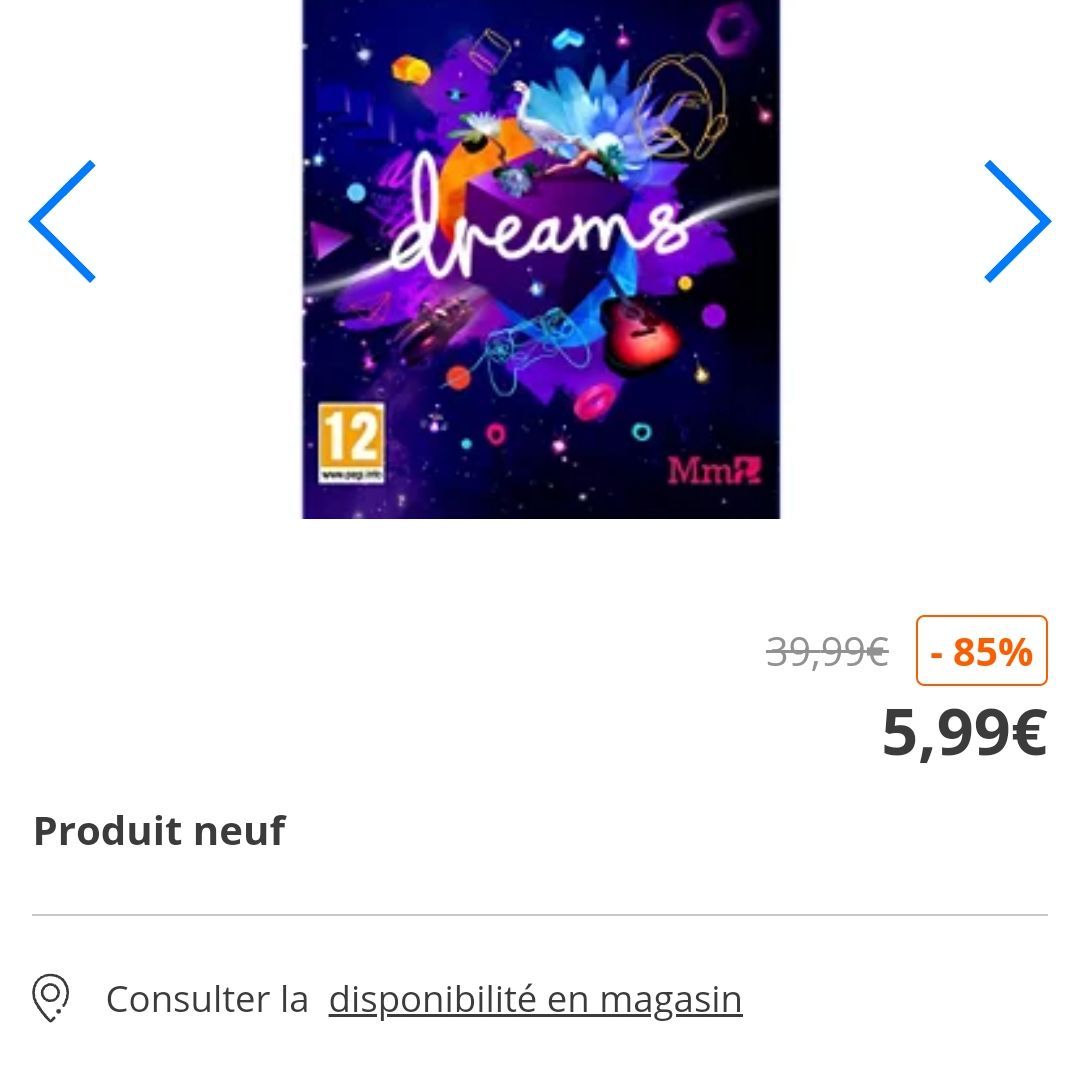Click the location pin icon
The width and height of the screenshot is (1080, 1080).
pos(51,998)
